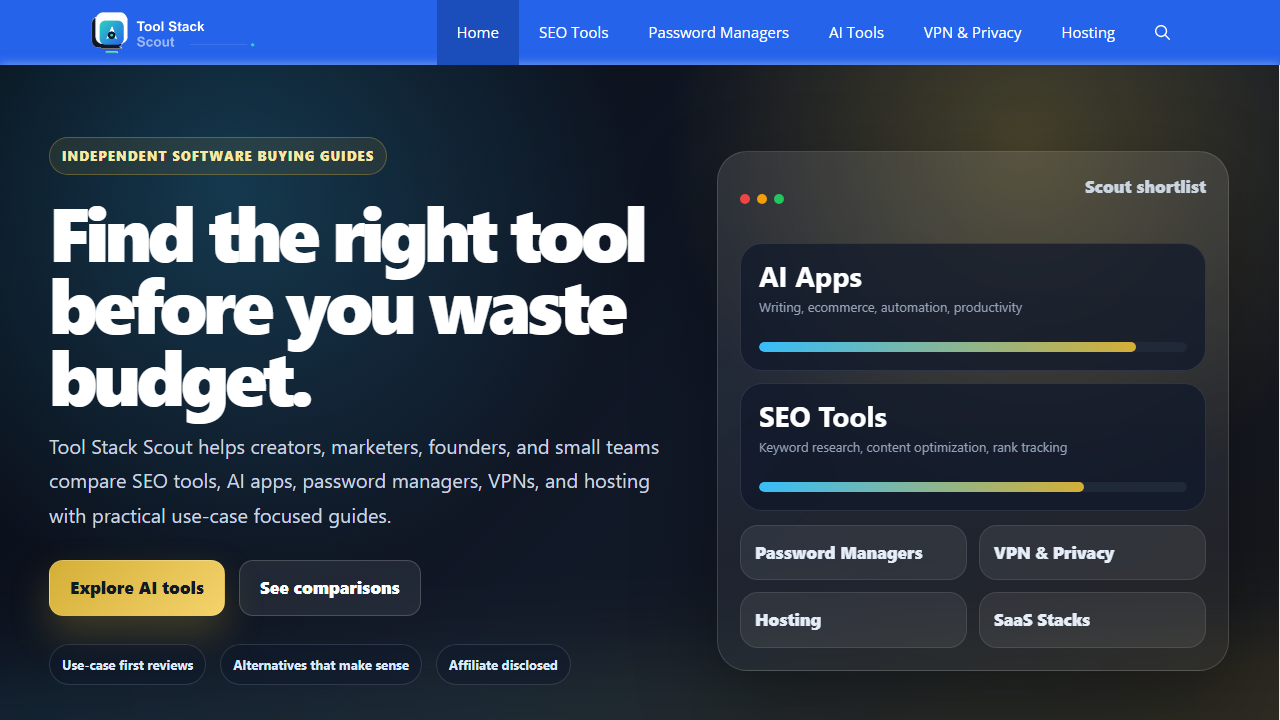Go to Hosting in navigation bar

coord(1088,32)
